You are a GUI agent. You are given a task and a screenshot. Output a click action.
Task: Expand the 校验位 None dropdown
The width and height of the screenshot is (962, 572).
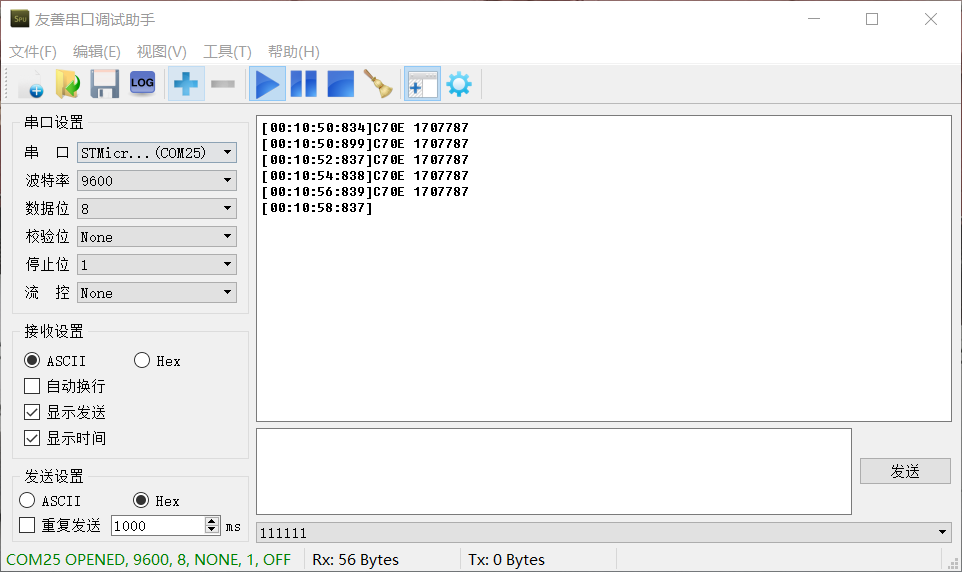coord(157,237)
